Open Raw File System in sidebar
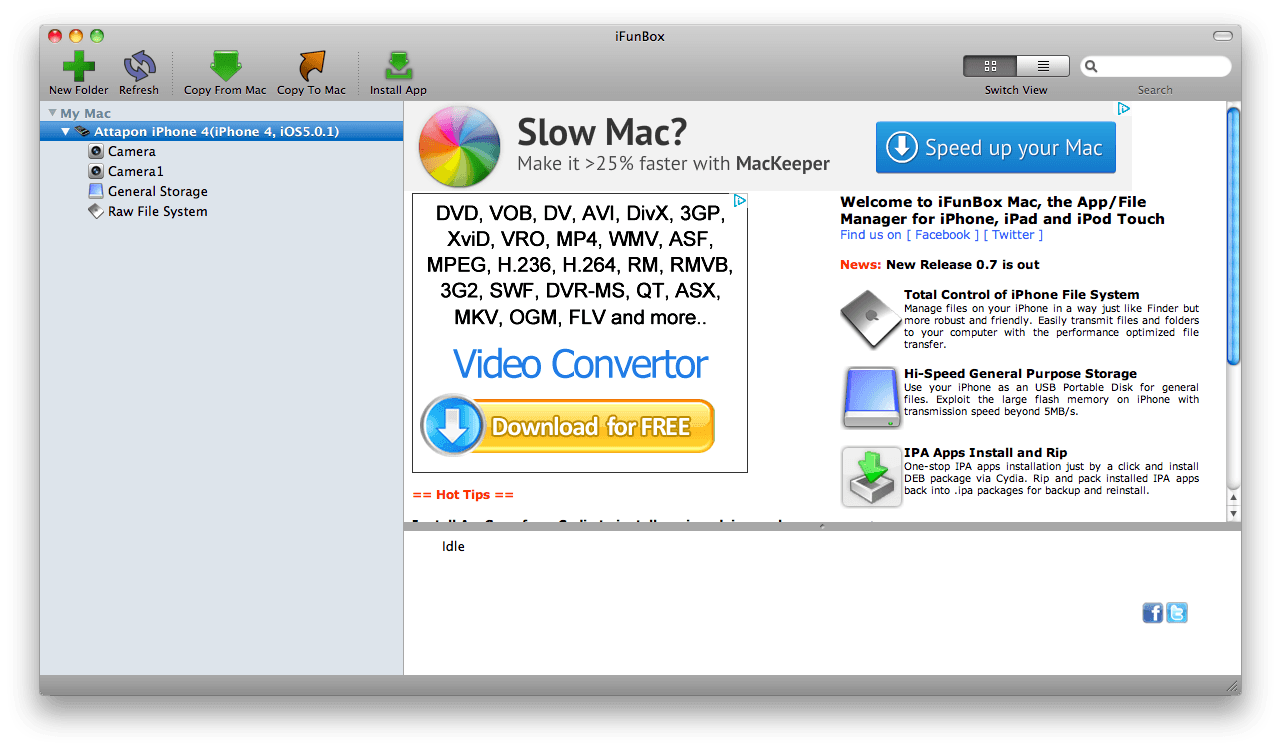This screenshot has height=750, width=1281. click(x=158, y=211)
